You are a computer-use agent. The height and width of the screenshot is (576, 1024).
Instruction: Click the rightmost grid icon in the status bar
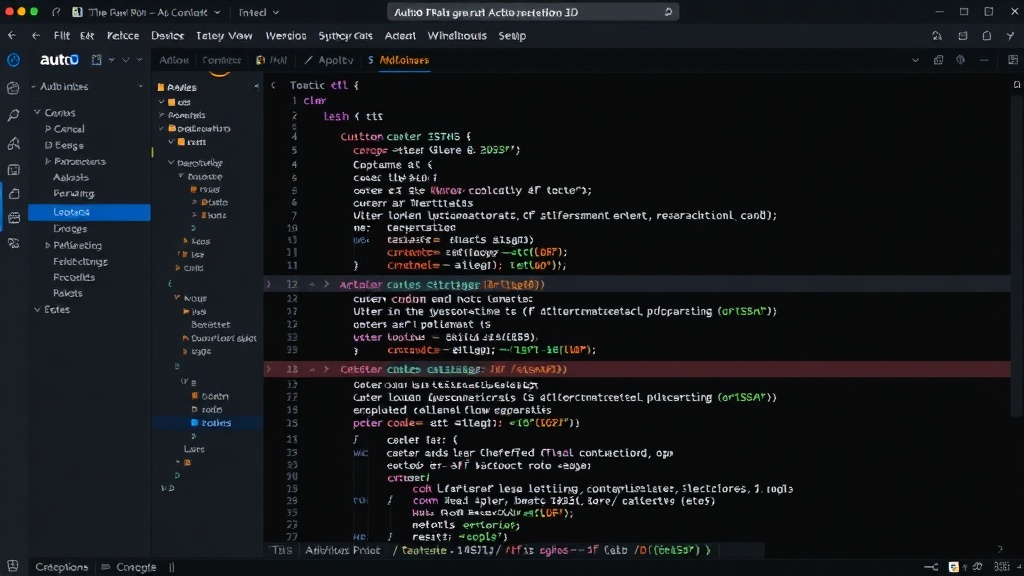coord(1001,567)
